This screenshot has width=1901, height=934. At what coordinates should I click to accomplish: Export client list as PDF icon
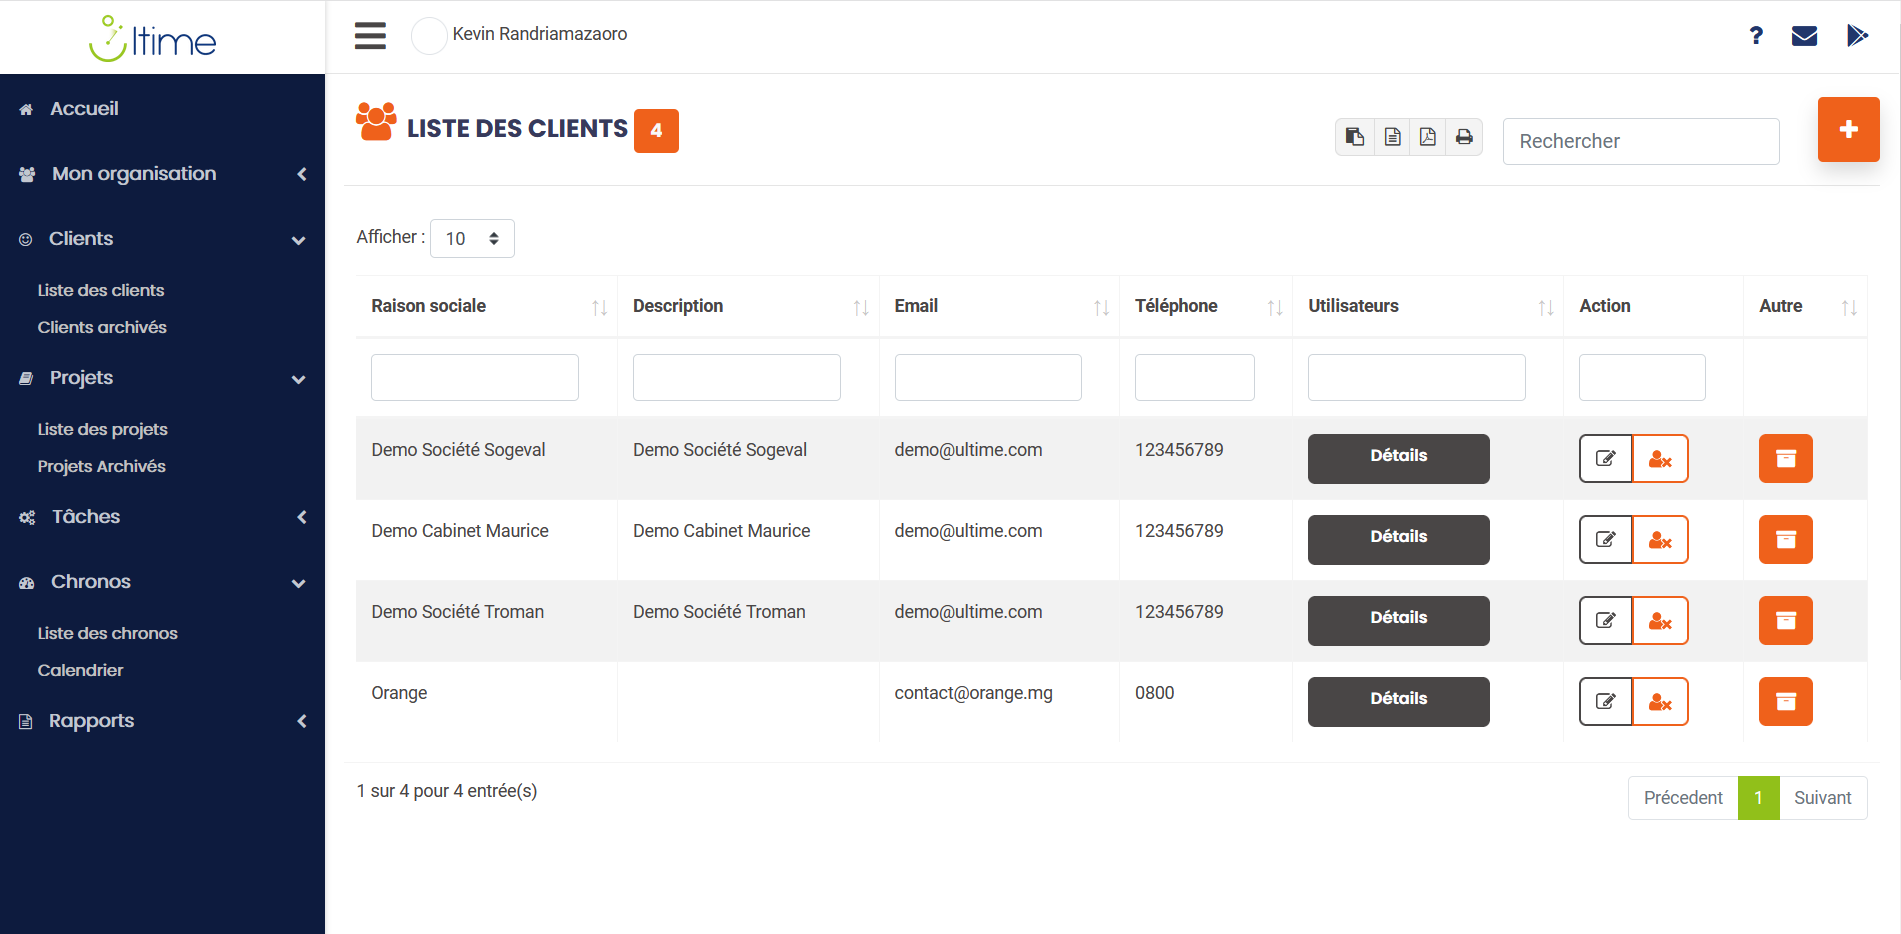pyautogui.click(x=1428, y=137)
